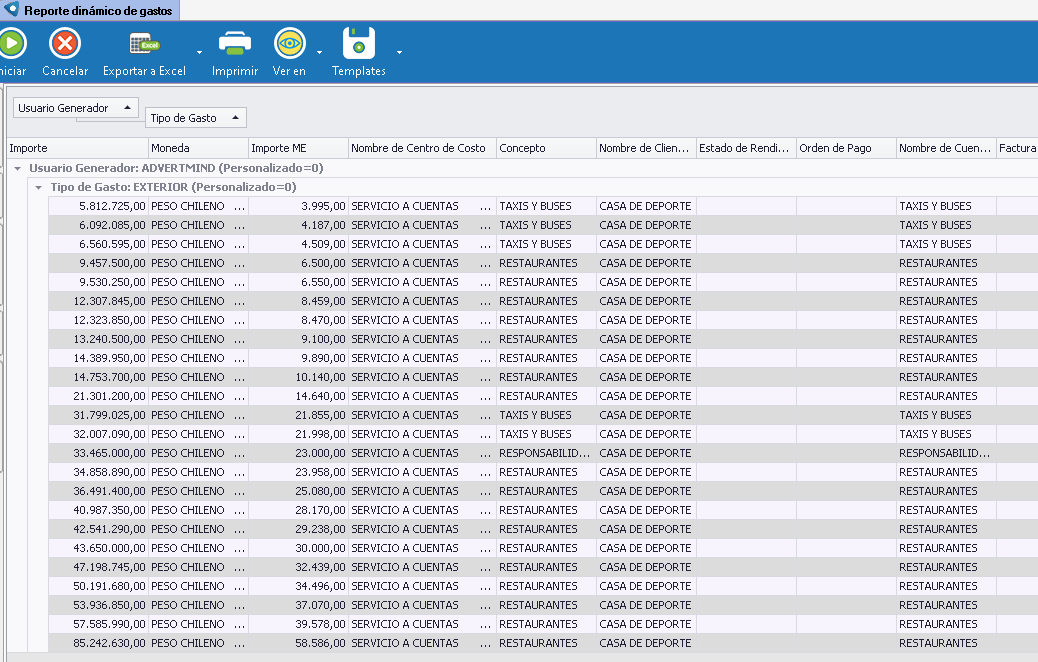Collapse the Tipo de Gasto EXTERIOR group
Viewport: 1038px width, 662px height.
click(x=38, y=187)
